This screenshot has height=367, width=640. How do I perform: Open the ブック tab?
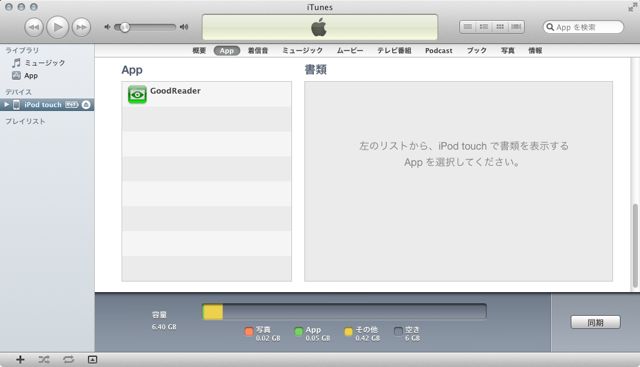click(x=477, y=51)
